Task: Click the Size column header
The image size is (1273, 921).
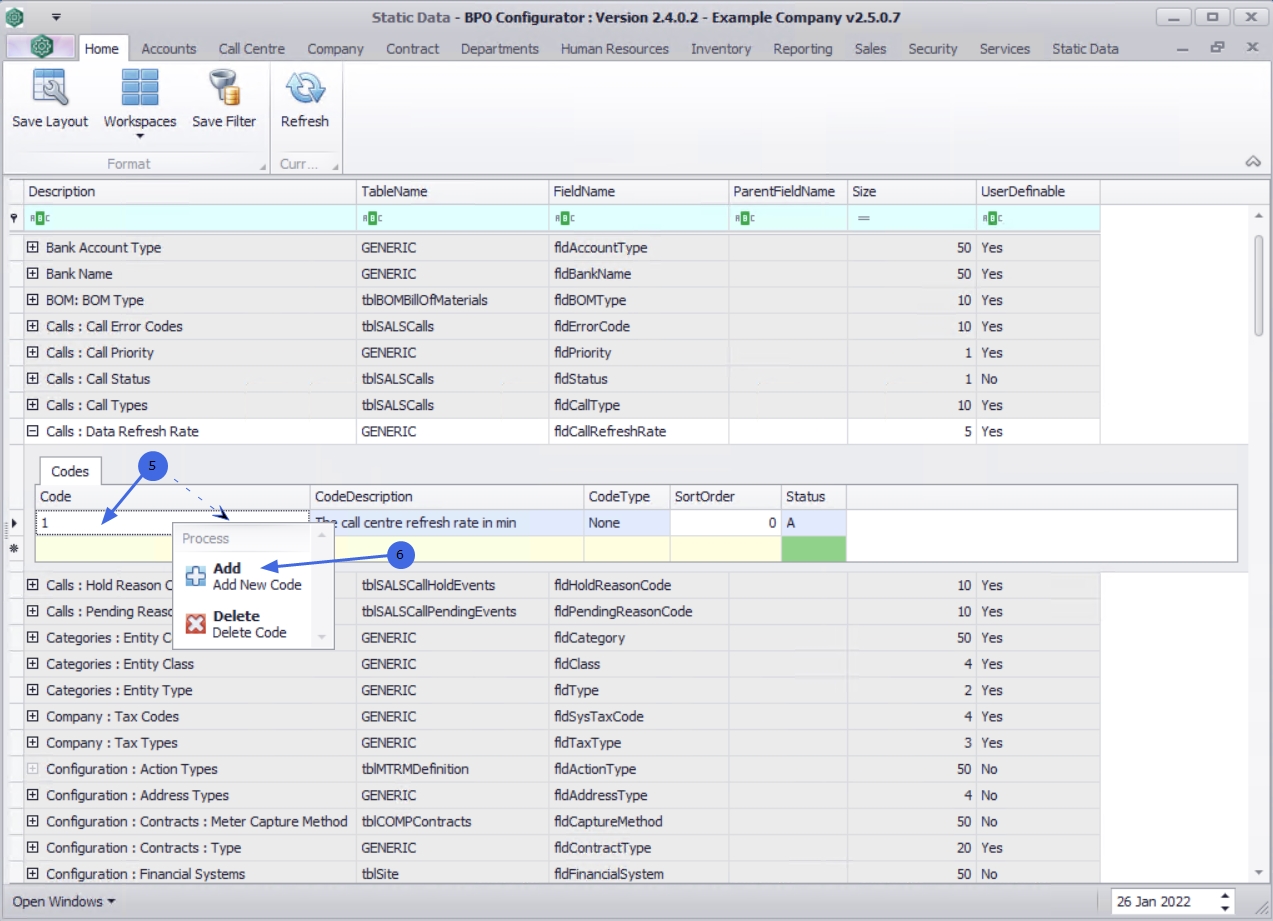Action: pyautogui.click(x=912, y=191)
